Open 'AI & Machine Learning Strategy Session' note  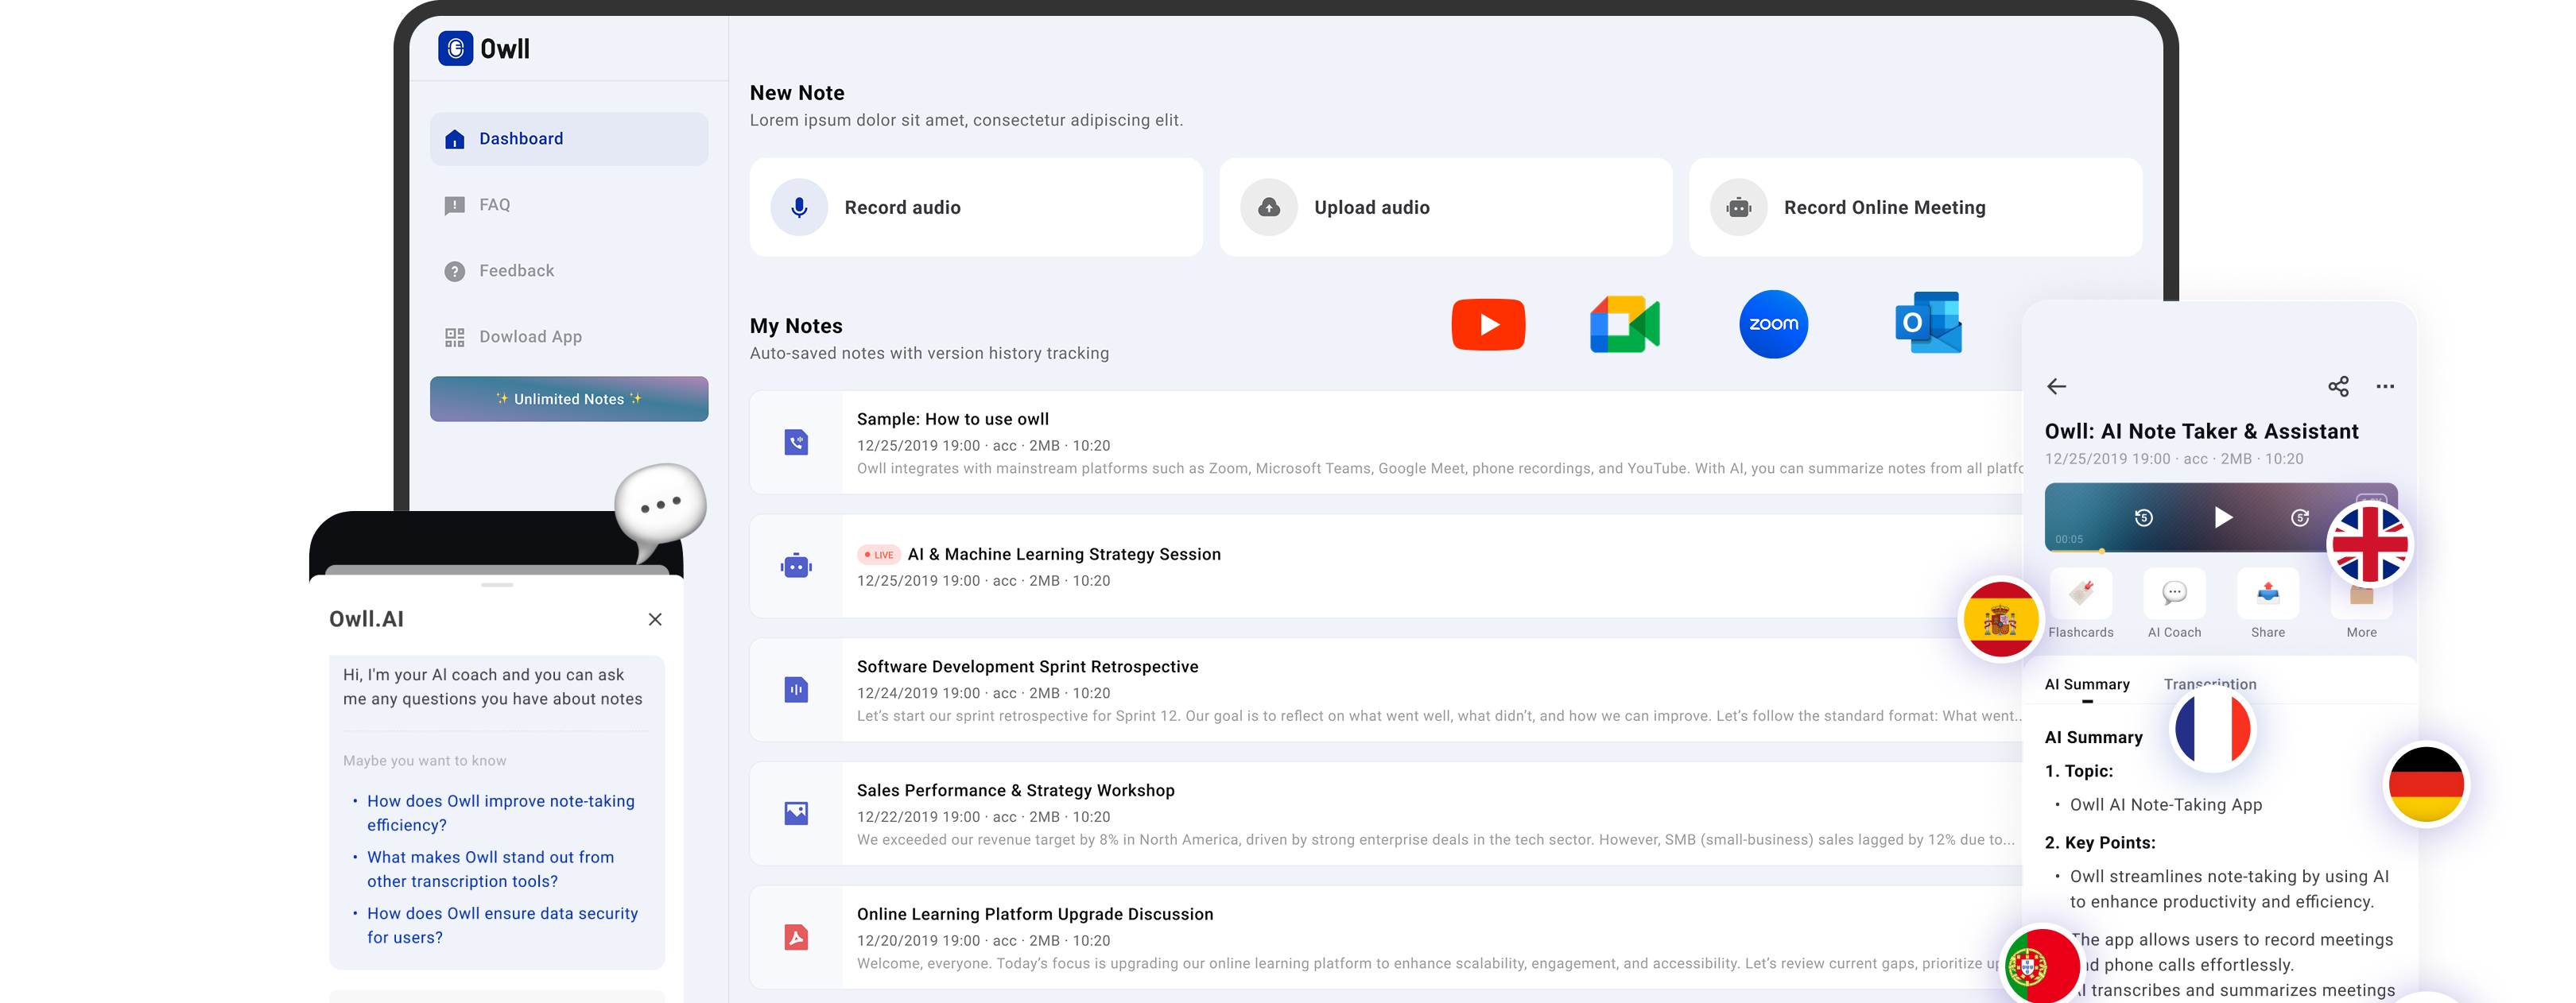click(1386, 566)
